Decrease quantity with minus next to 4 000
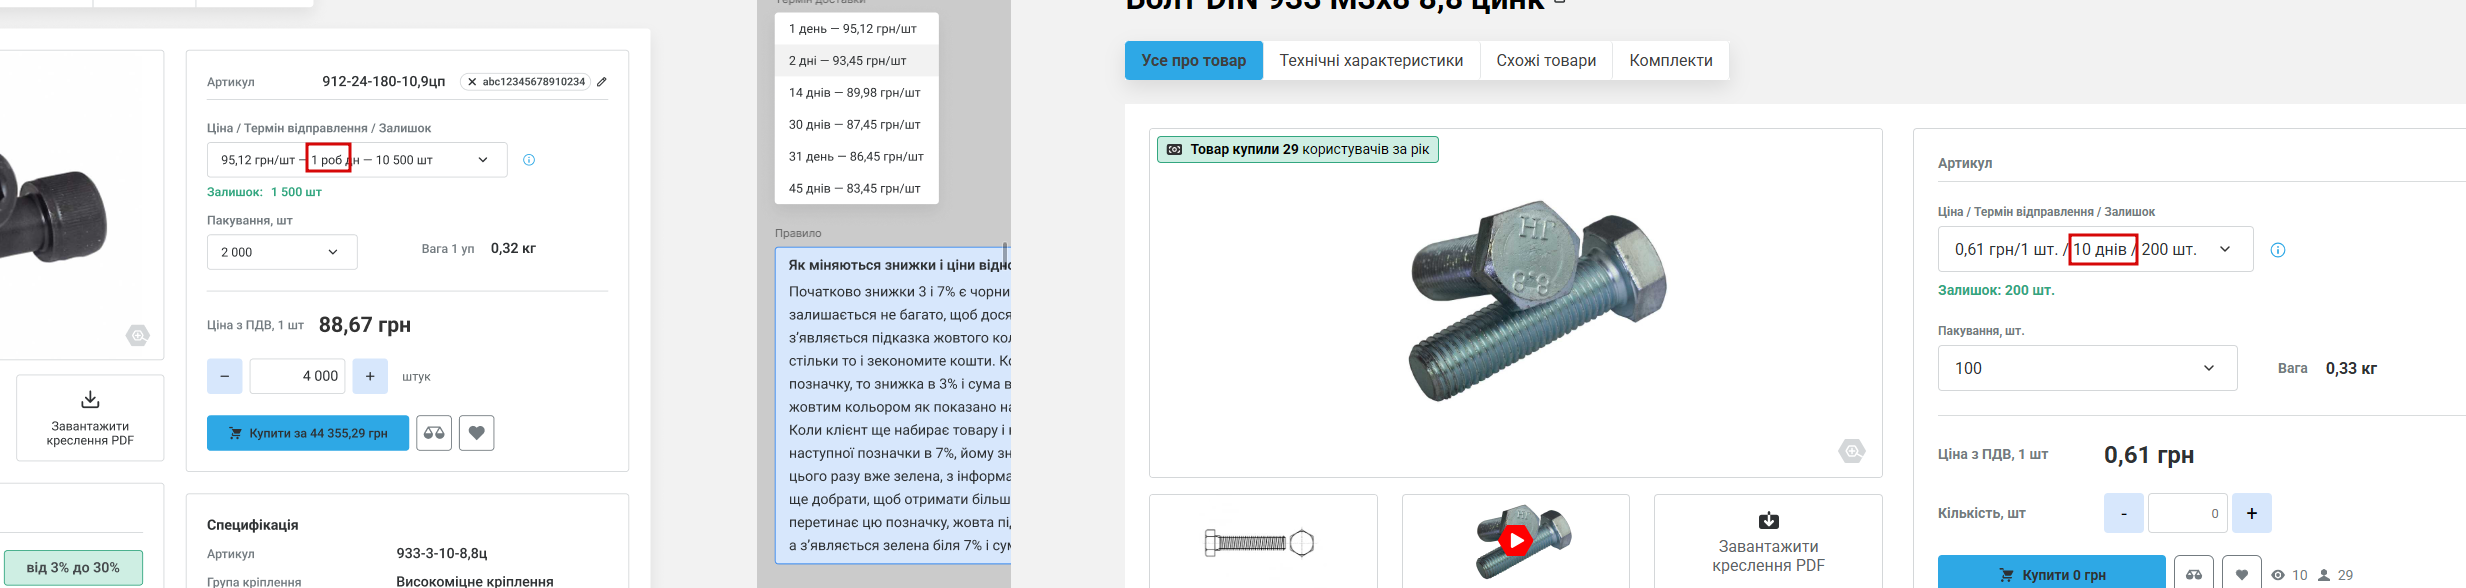 [224, 376]
